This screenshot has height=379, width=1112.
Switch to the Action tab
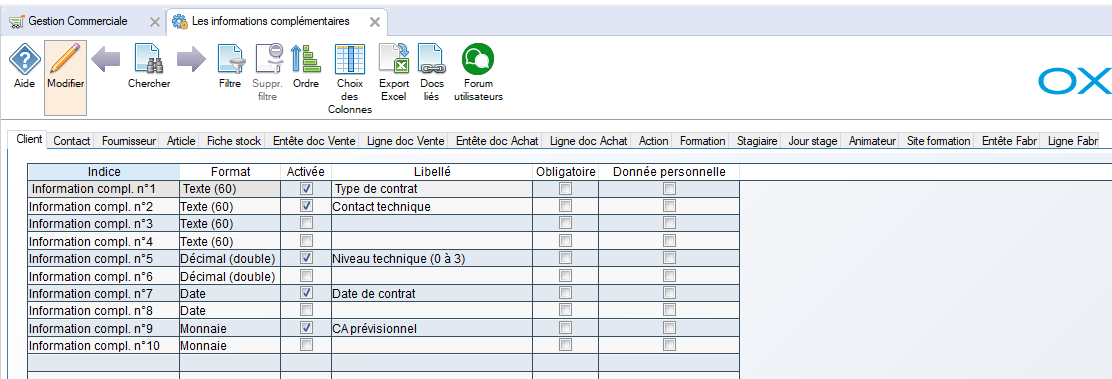(653, 141)
